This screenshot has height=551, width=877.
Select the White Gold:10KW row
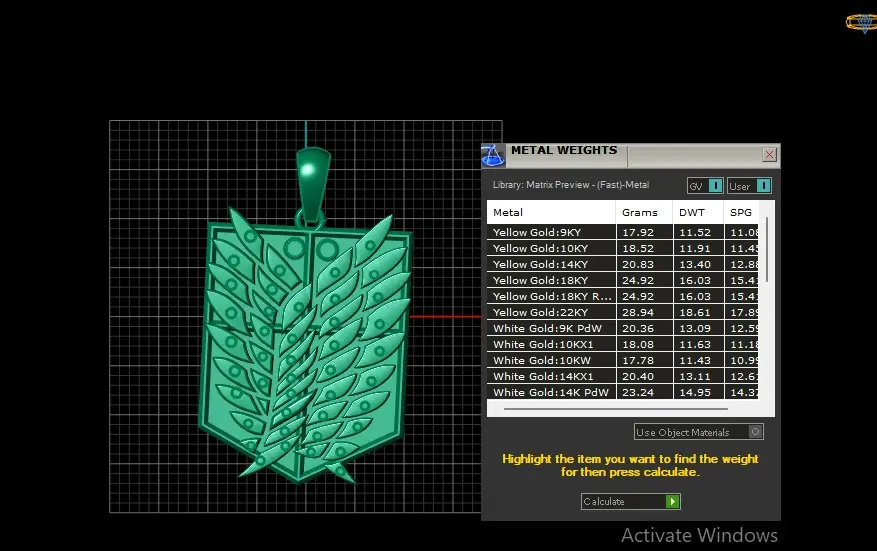click(623, 360)
